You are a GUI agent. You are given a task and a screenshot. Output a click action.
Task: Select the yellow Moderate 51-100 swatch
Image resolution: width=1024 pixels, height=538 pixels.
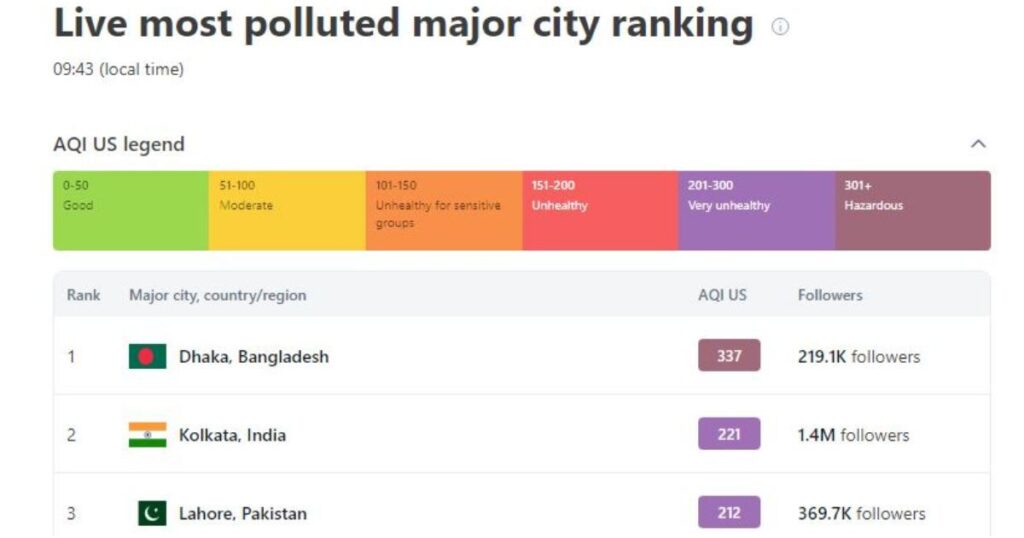[x=287, y=211]
